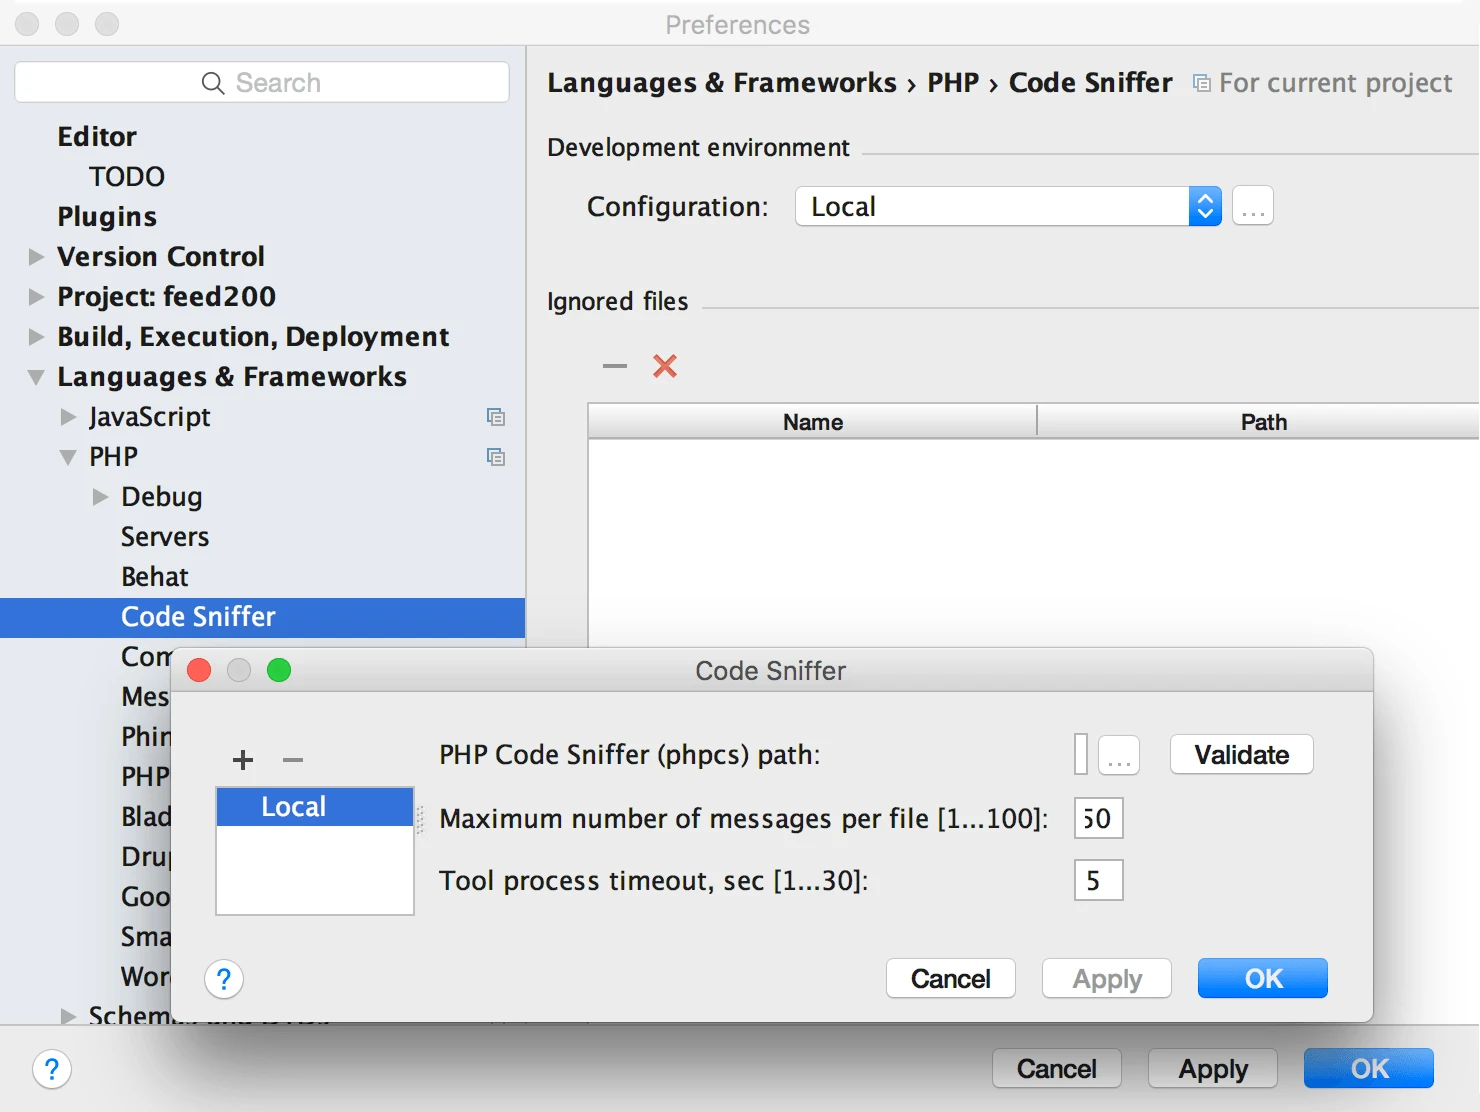
Task: Click the help icon at bottom of Preferences
Action: 52,1069
